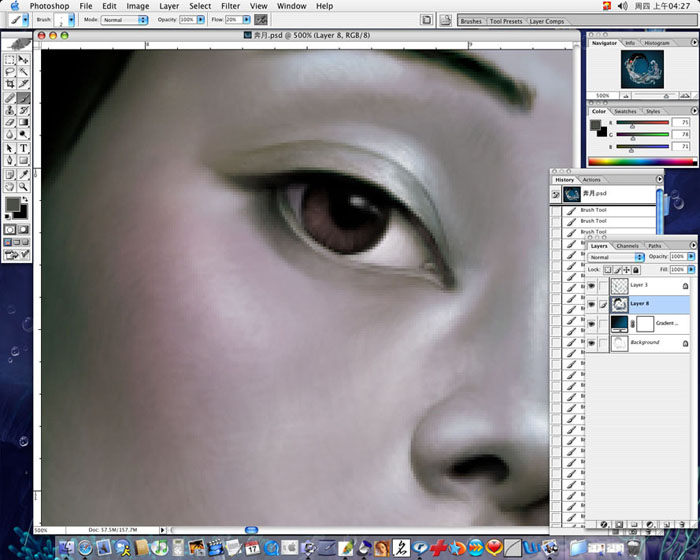Switch to the Paths tab
Screen dimensions: 700x560
(x=654, y=246)
